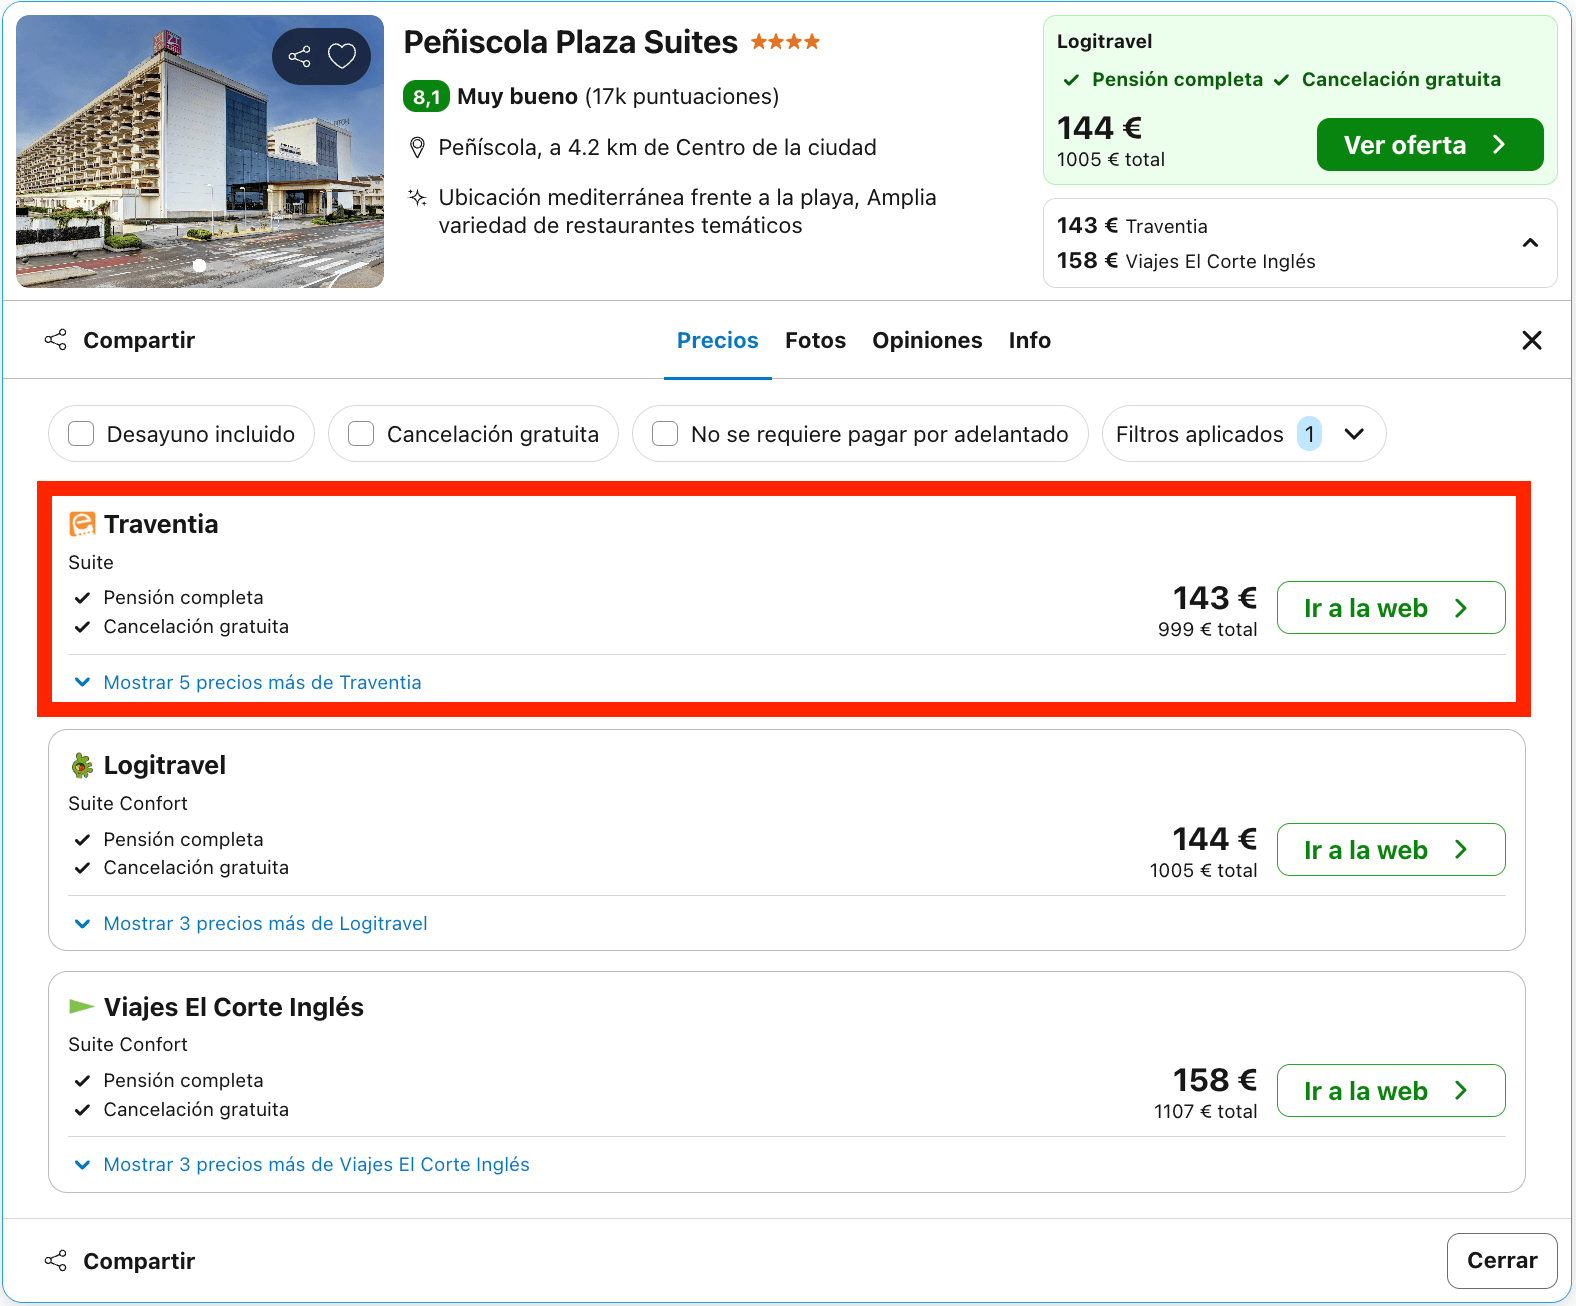
Task: Open Filtros aplicados dropdown
Action: [1244, 434]
